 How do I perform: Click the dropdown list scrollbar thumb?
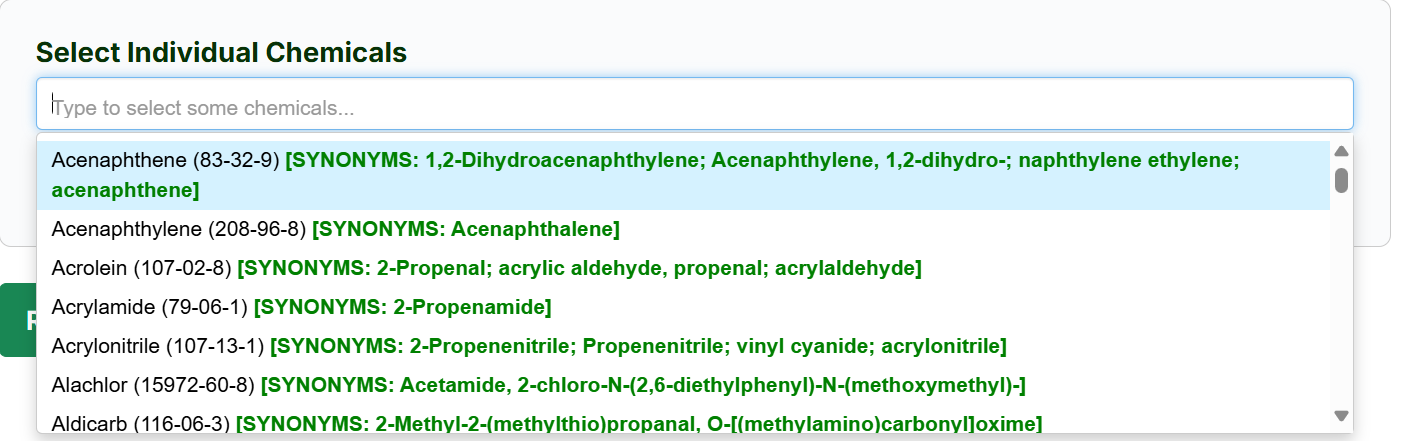tap(1342, 180)
